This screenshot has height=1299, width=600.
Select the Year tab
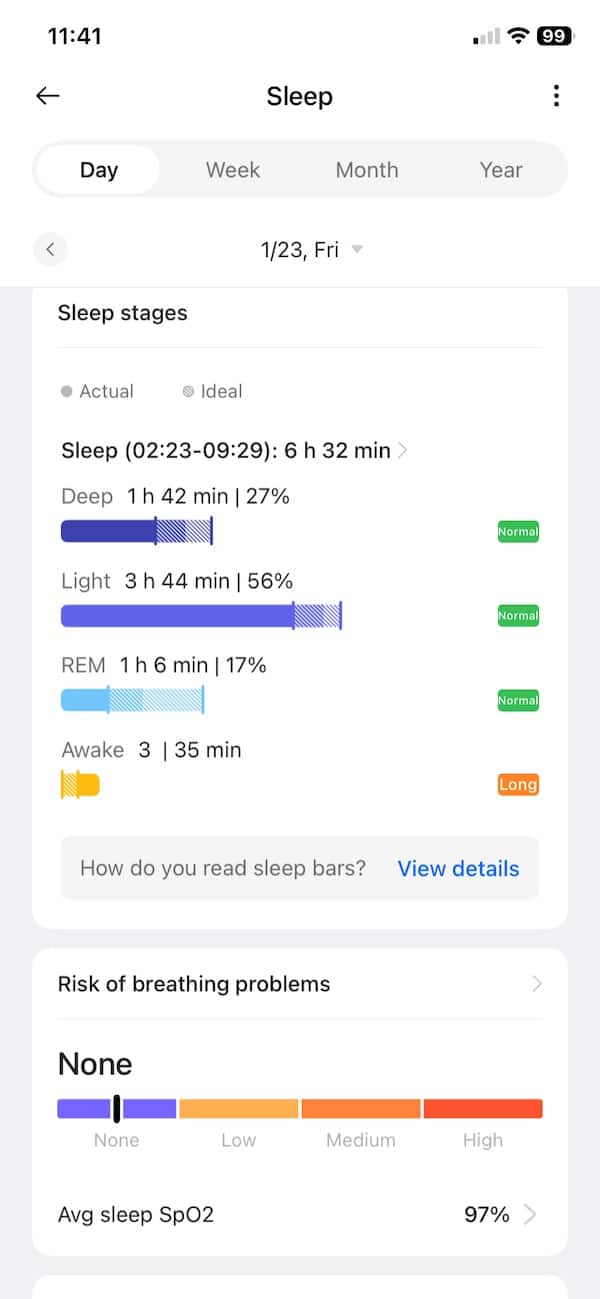(501, 170)
